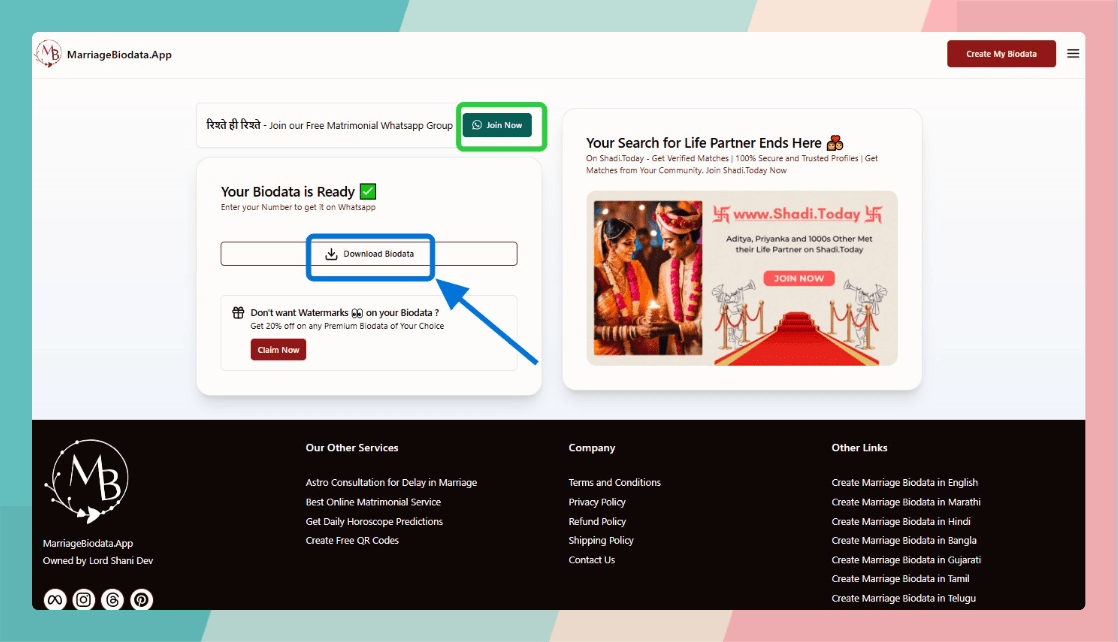Open Shipping Policy link

click(x=601, y=540)
